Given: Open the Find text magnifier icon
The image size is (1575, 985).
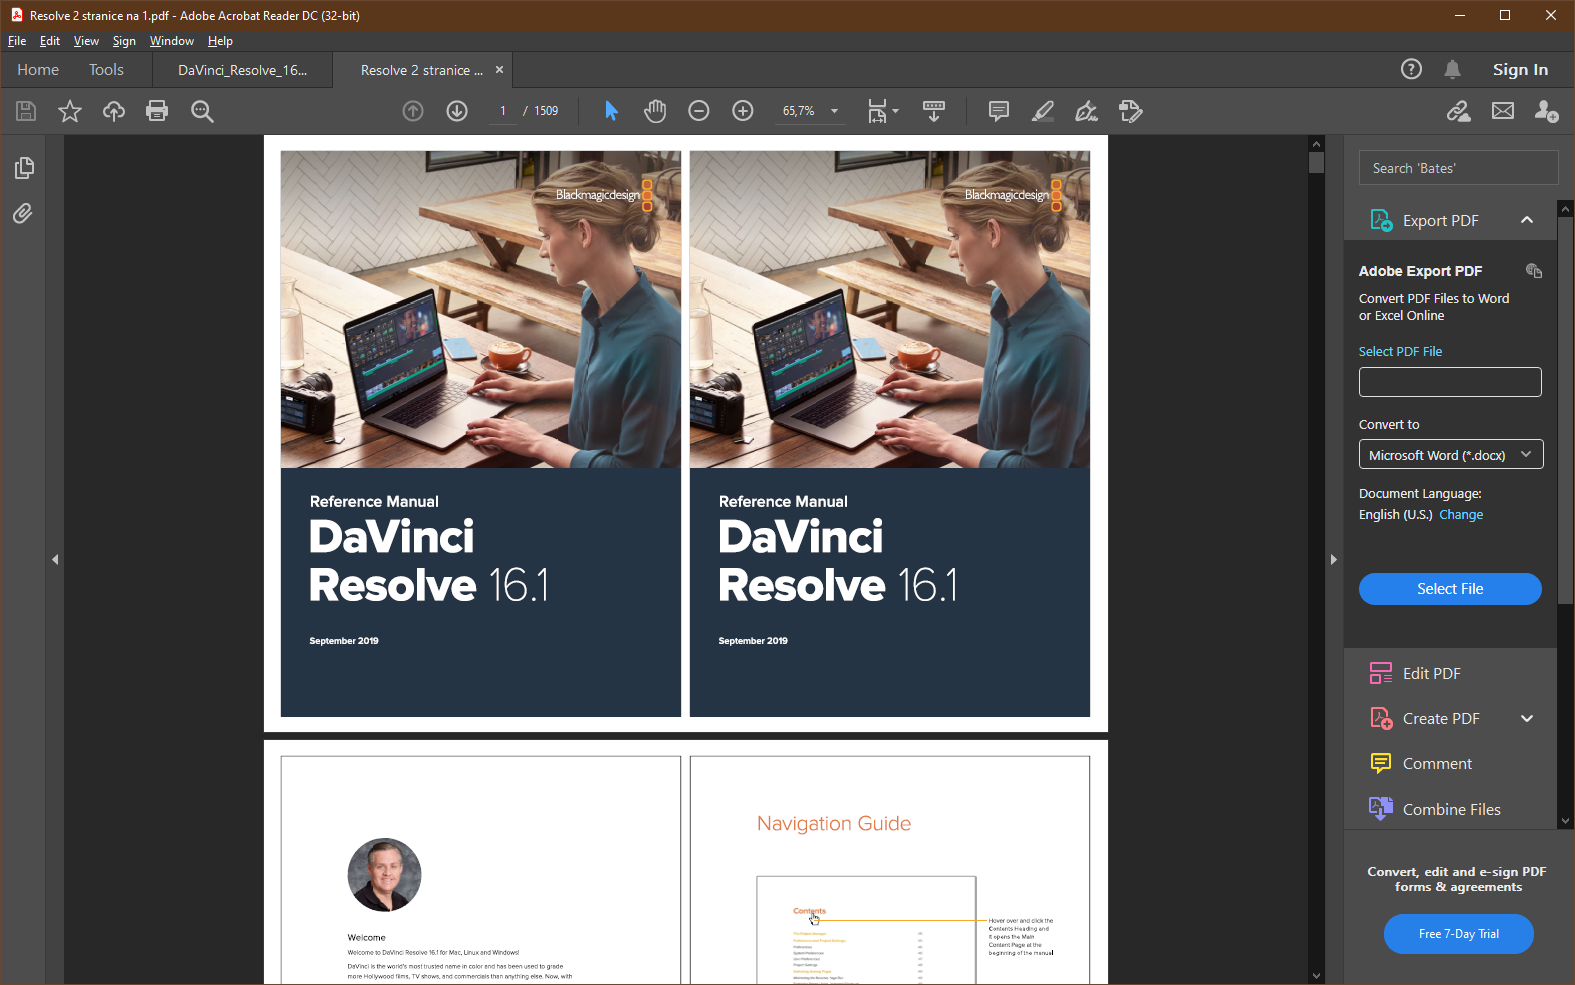Looking at the screenshot, I should tap(202, 111).
